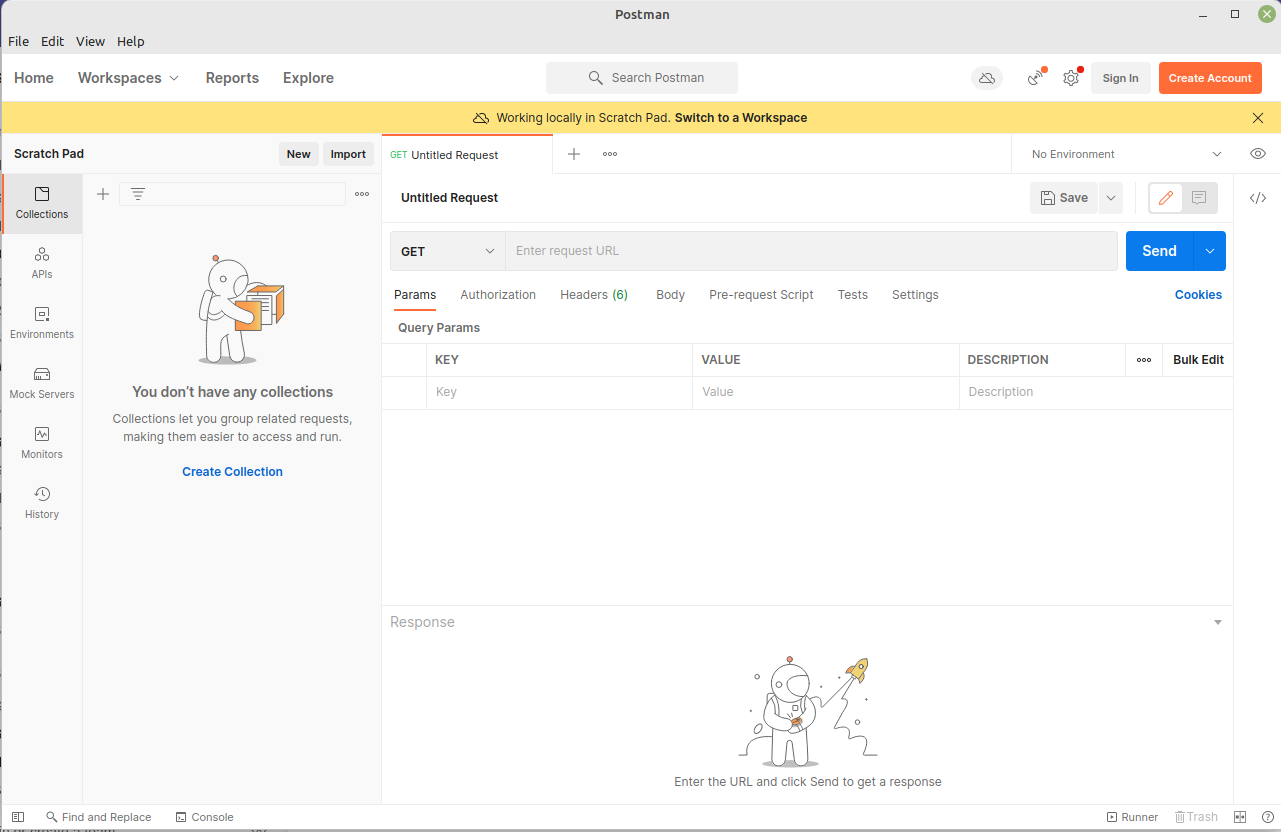The width and height of the screenshot is (1281, 832).
Task: Open Trash from status bar
Action: pyautogui.click(x=1196, y=817)
